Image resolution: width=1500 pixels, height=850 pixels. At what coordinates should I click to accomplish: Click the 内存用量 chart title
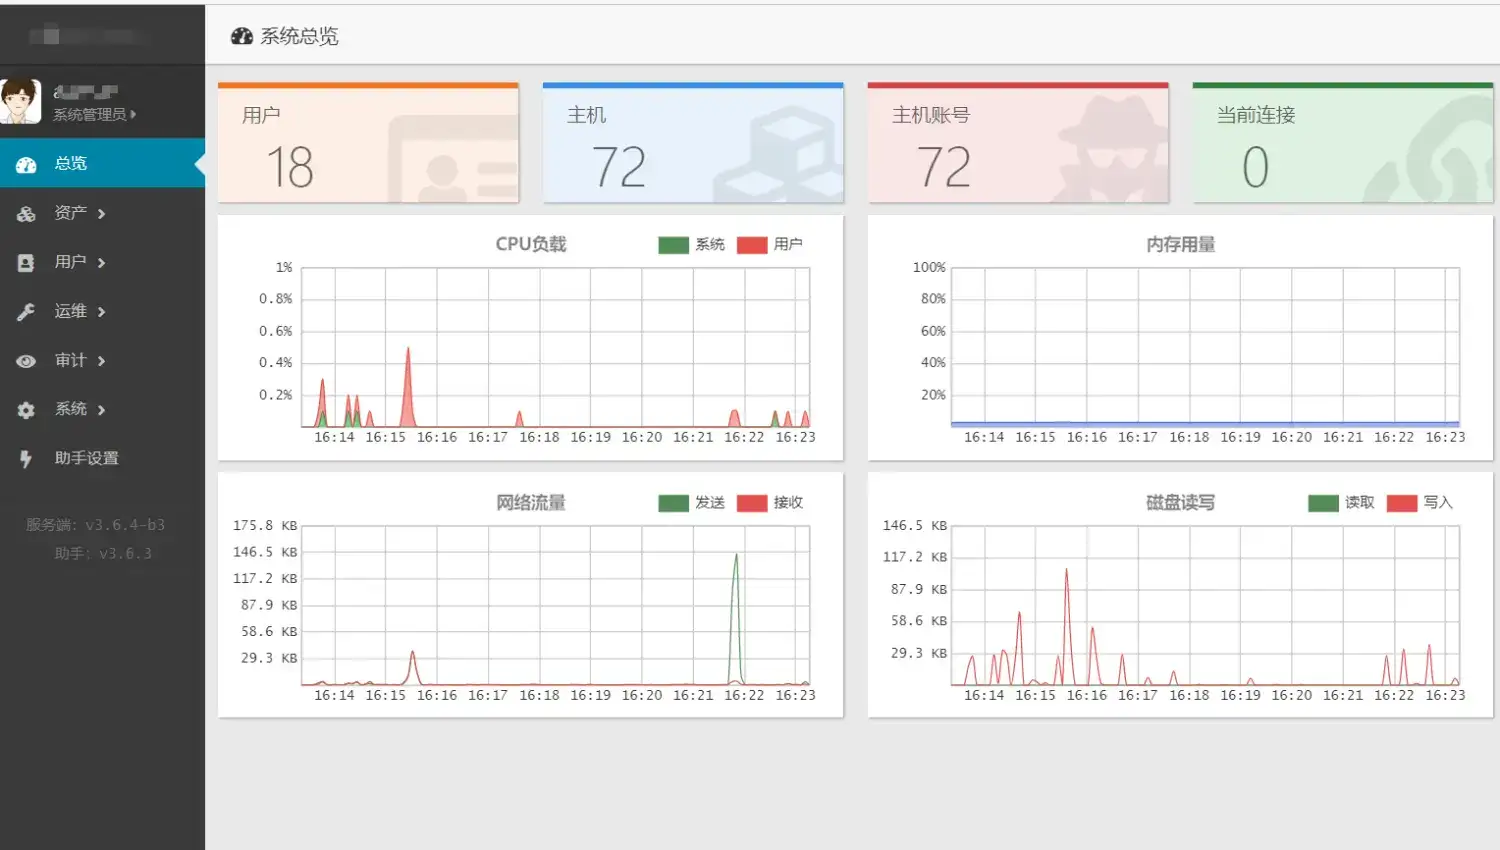1181,244
